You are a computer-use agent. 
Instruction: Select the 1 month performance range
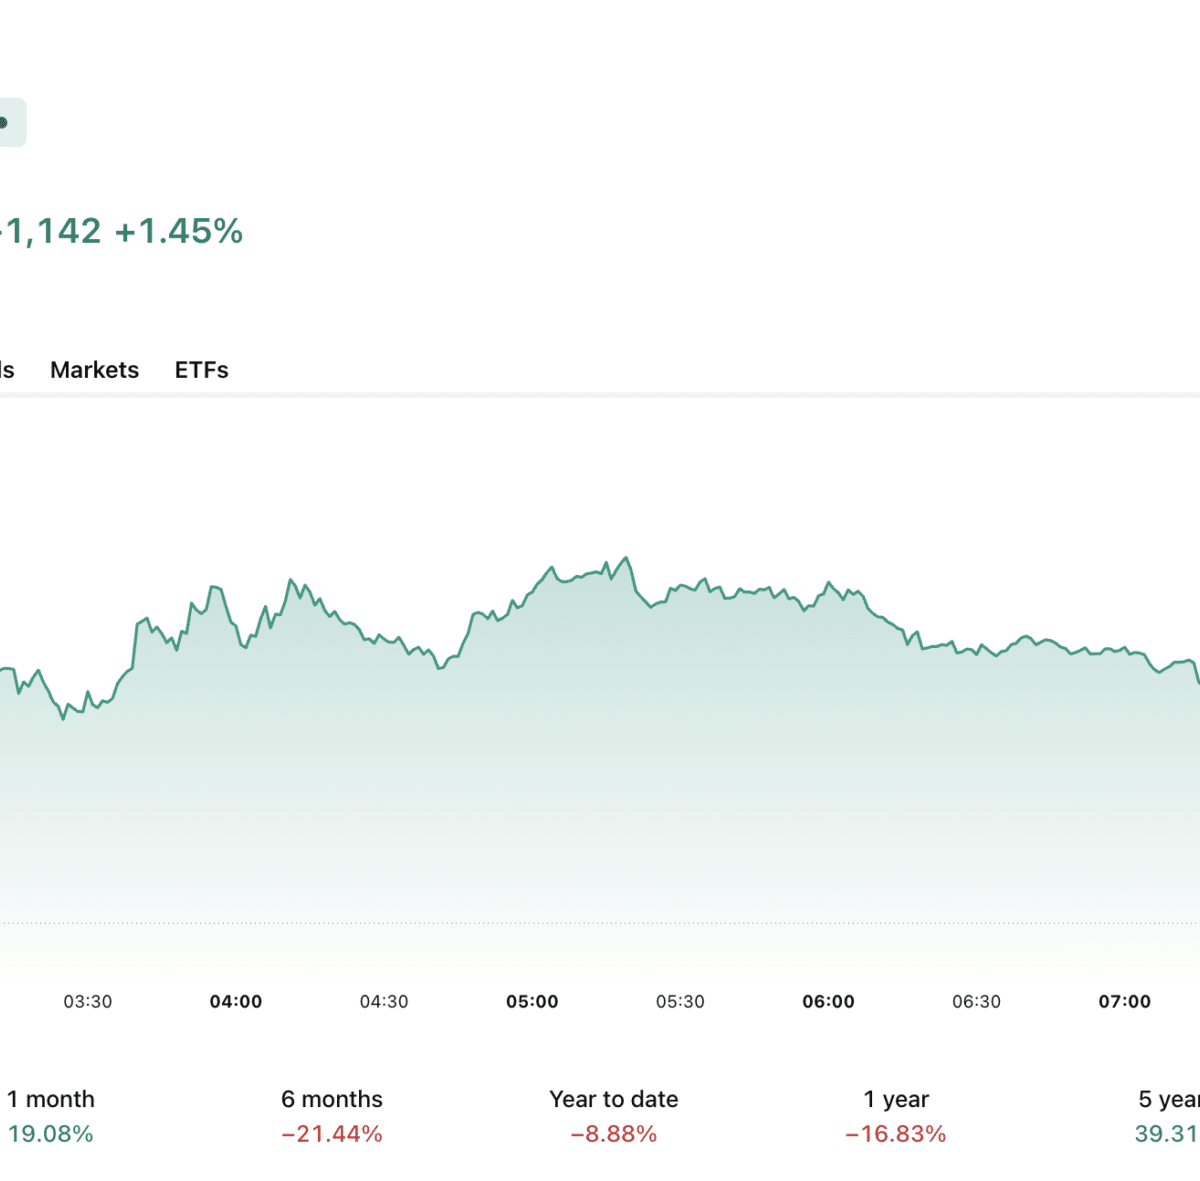(50, 1116)
